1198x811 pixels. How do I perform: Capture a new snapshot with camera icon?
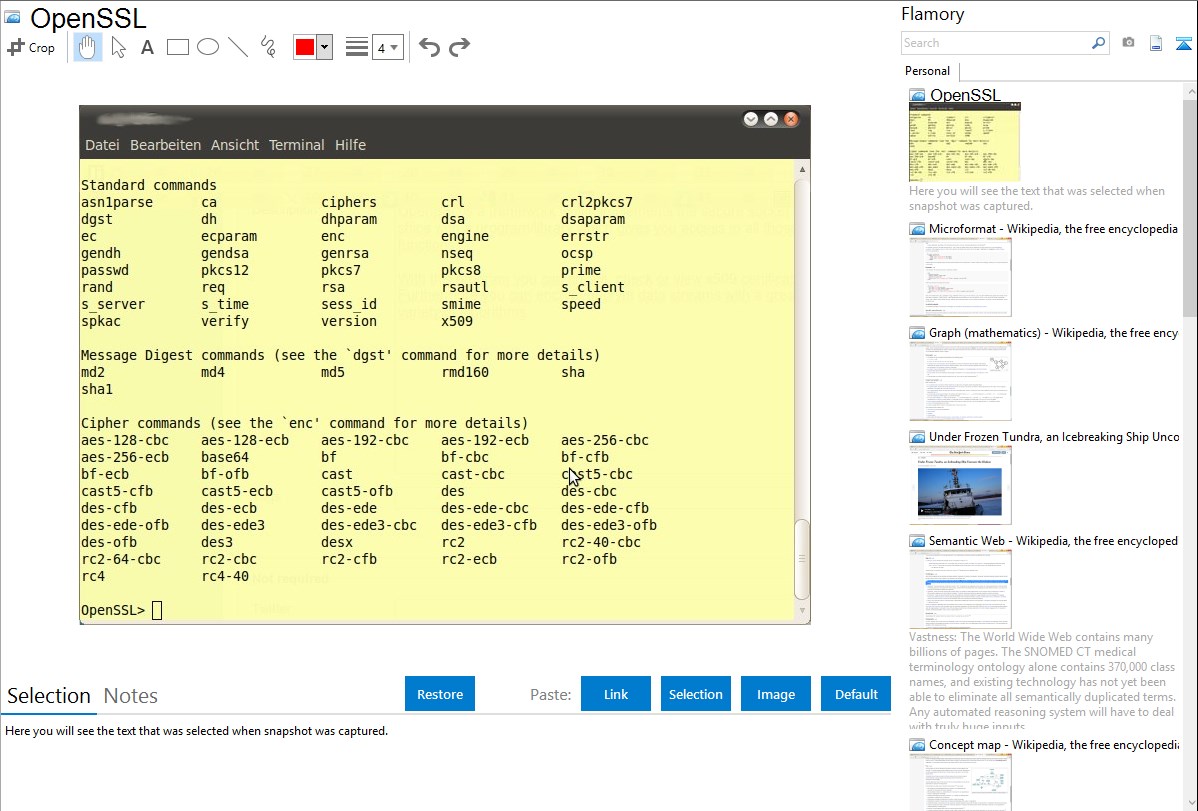1128,43
